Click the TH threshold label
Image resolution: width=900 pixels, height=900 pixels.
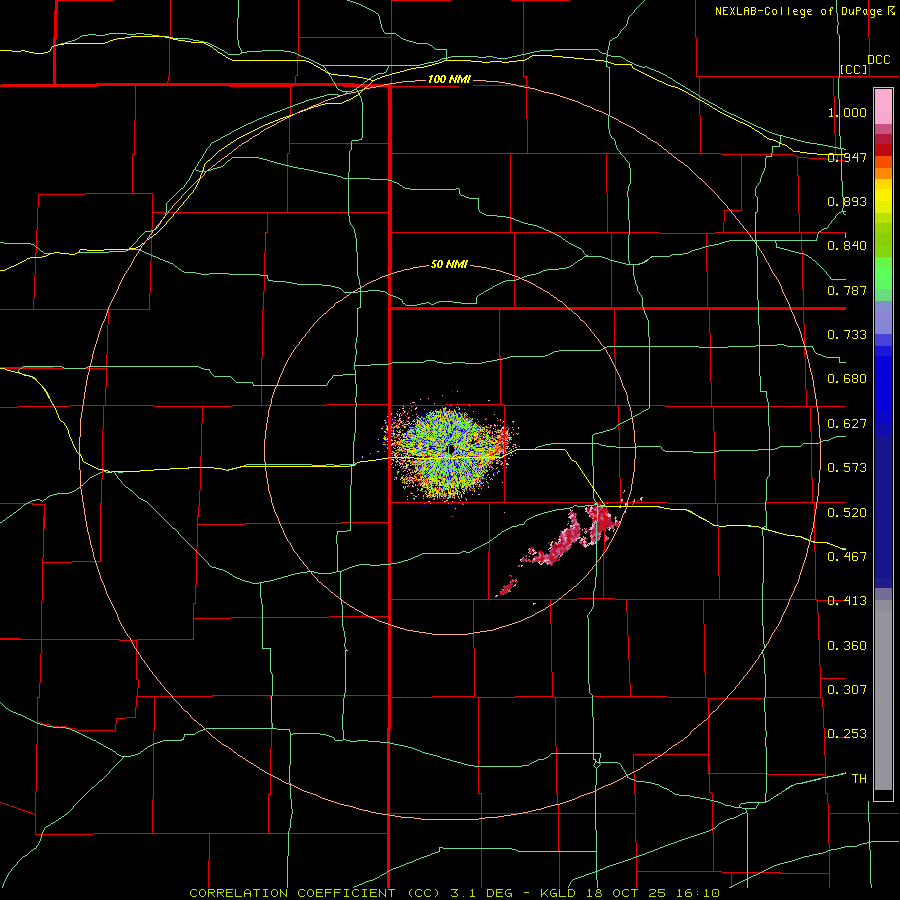click(x=859, y=779)
